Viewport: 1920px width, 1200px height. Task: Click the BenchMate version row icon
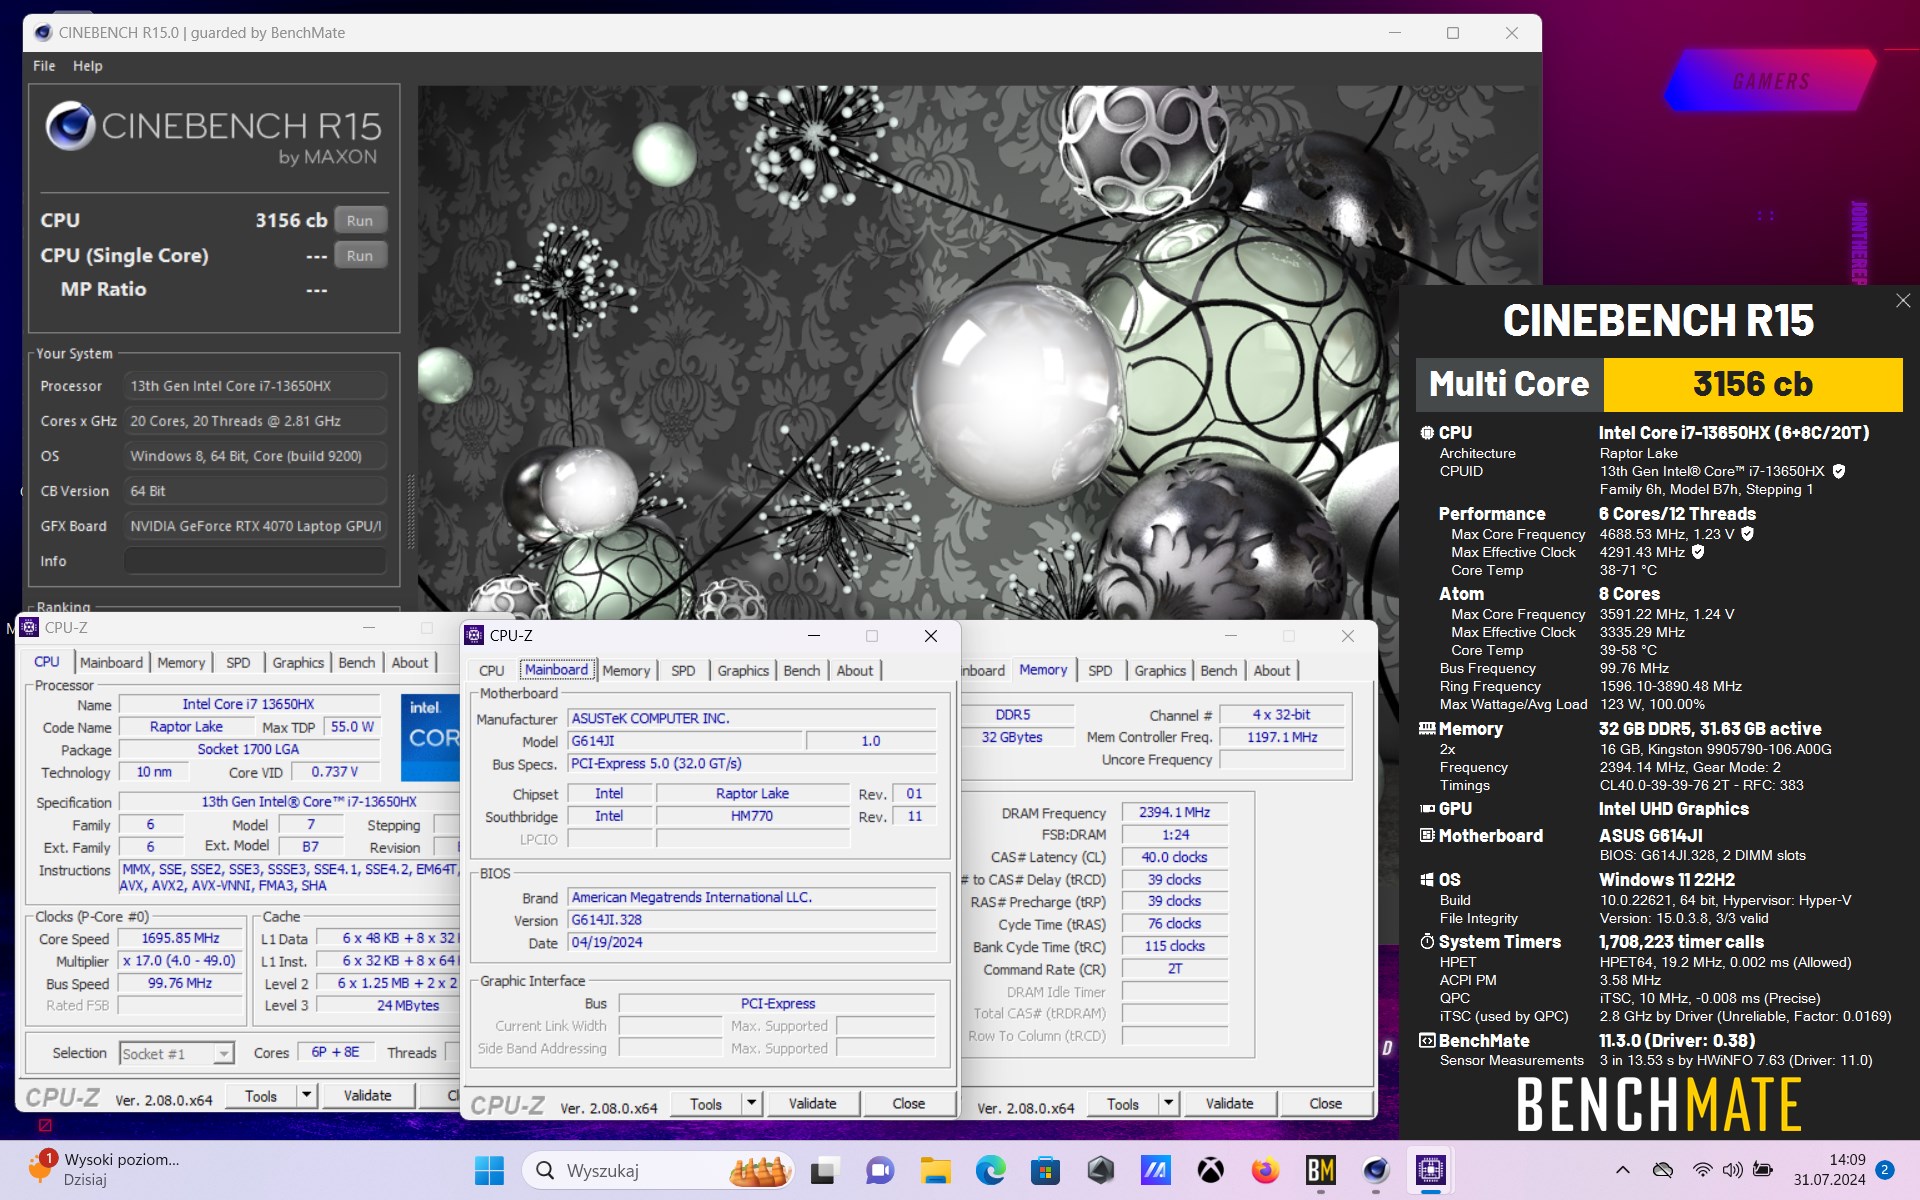1427,1041
